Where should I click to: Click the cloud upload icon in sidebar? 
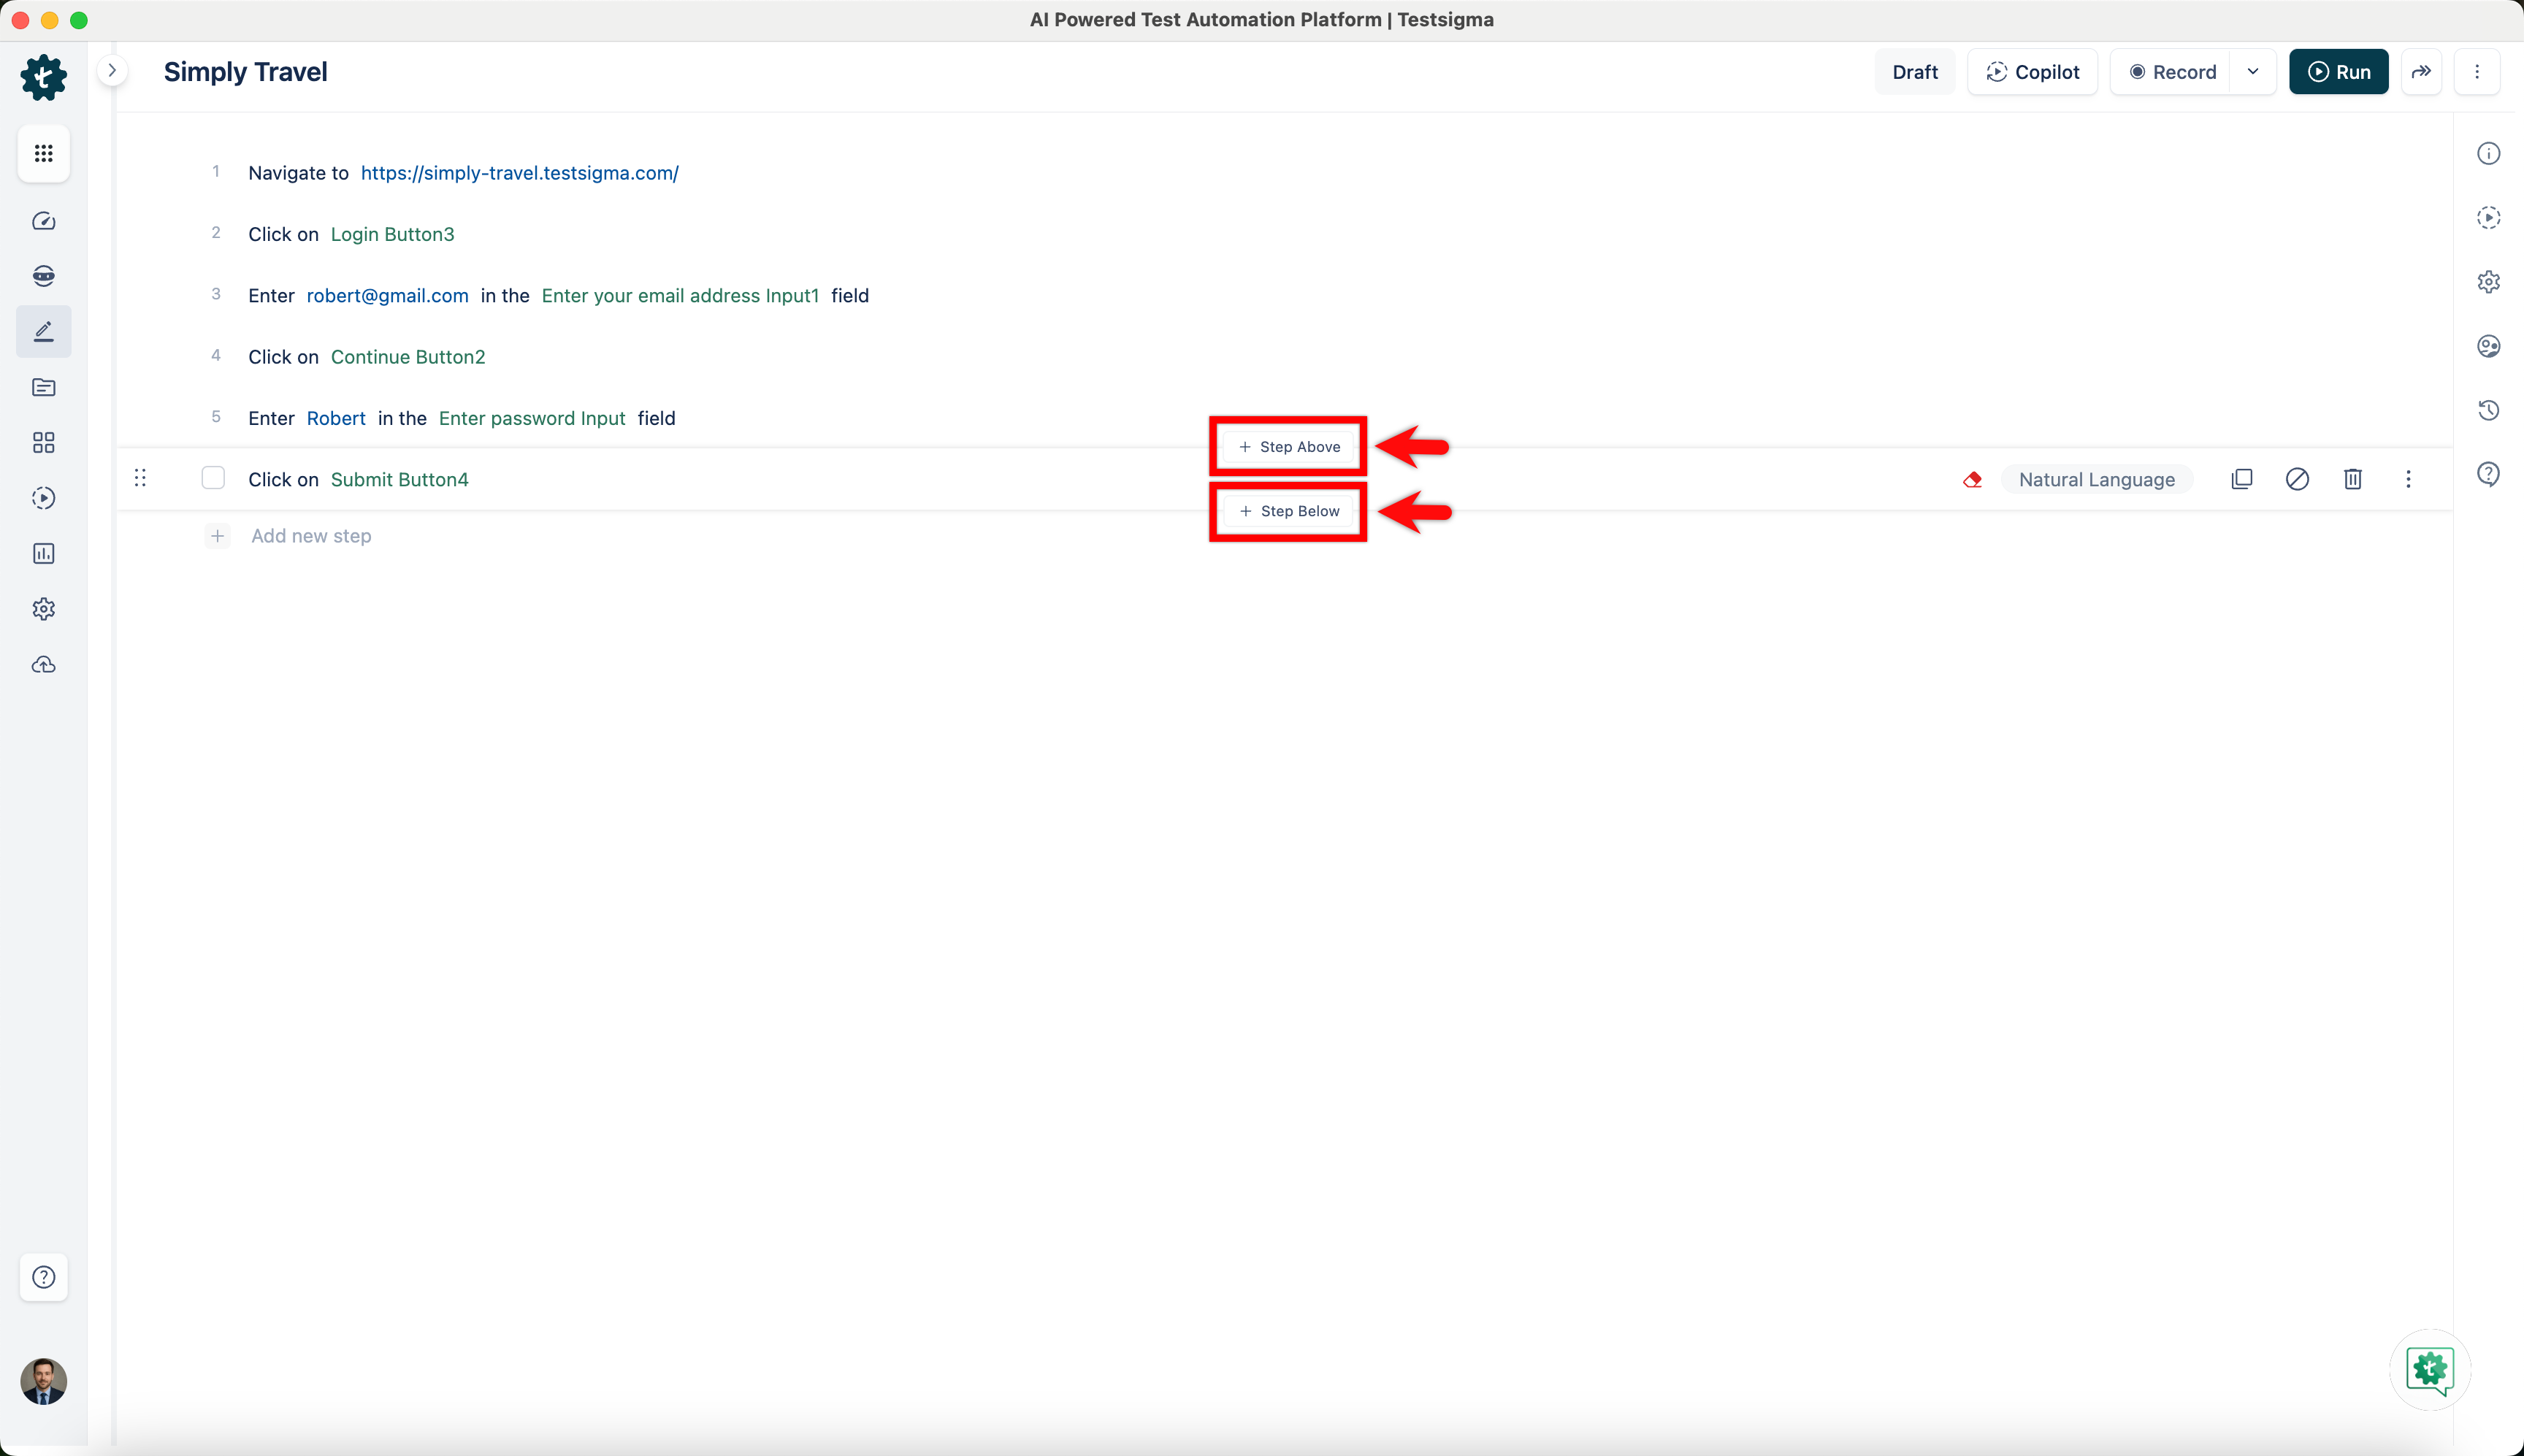coord(43,665)
